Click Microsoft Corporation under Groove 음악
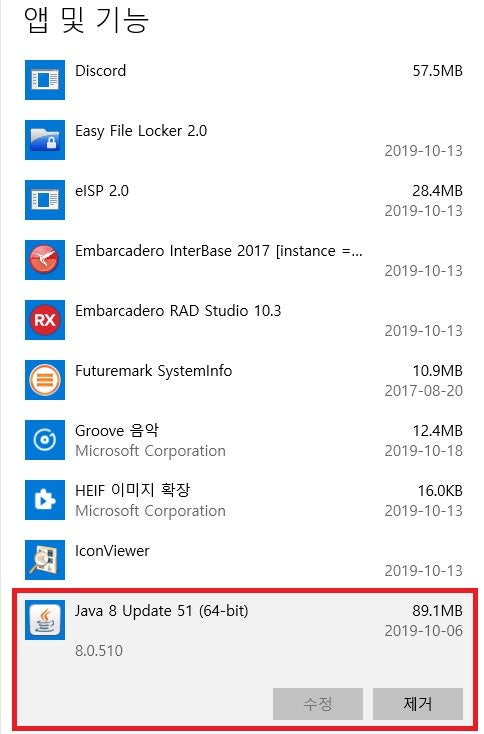Viewport: 484px width, 734px height. [150, 451]
